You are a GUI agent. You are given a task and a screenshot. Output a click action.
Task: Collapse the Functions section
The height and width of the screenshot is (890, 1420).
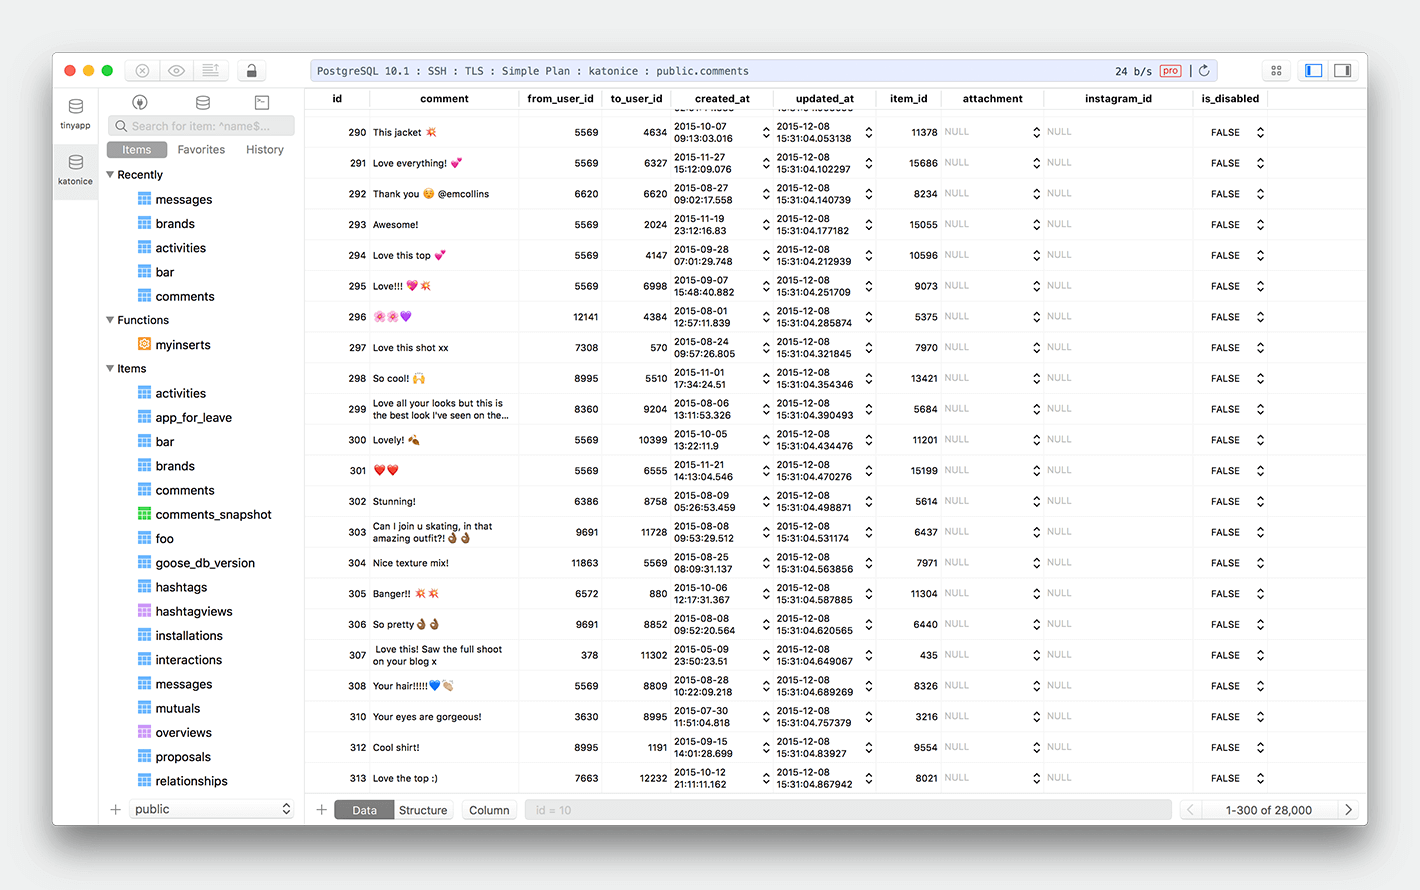(x=110, y=320)
